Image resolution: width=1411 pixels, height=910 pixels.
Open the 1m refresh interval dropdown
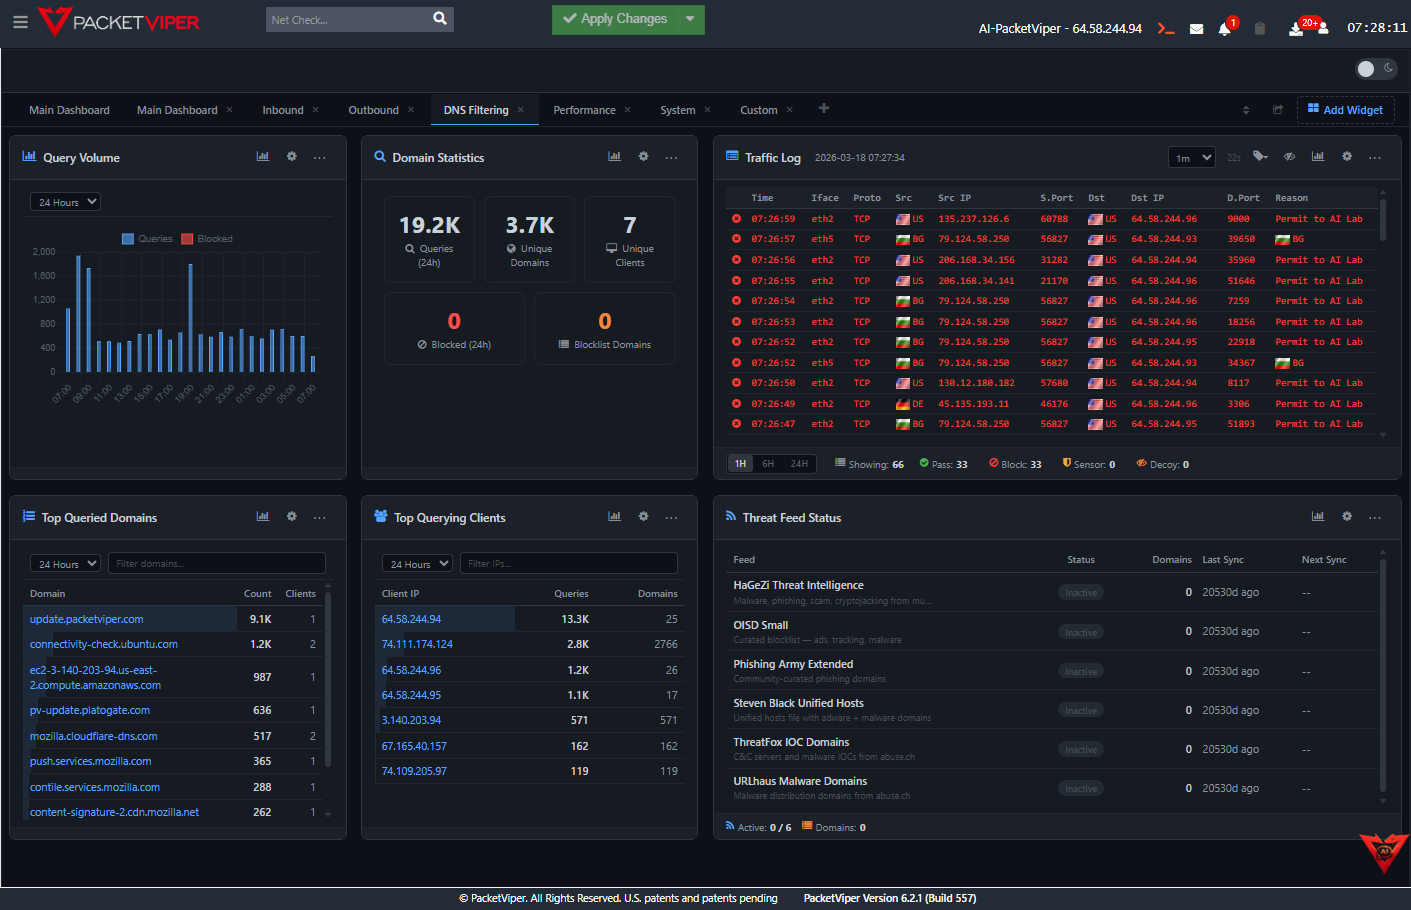point(1191,156)
